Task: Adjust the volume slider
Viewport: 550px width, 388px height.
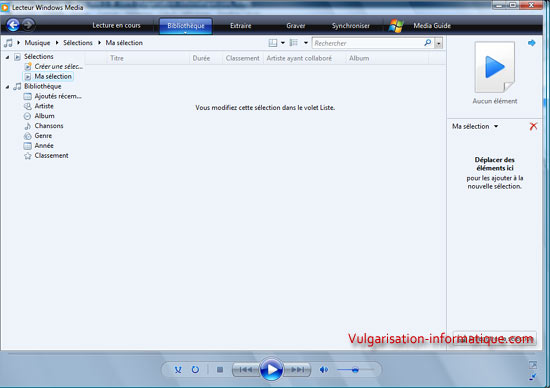Action: (x=355, y=369)
